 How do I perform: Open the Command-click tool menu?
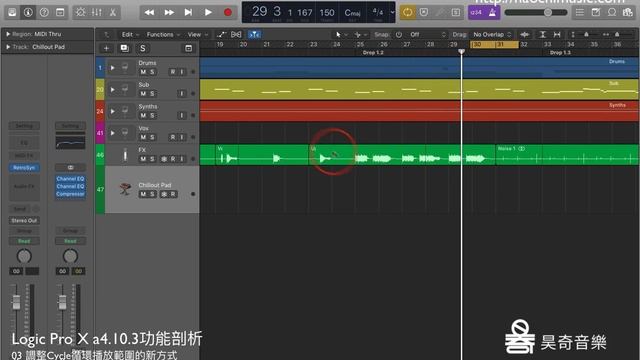360,35
